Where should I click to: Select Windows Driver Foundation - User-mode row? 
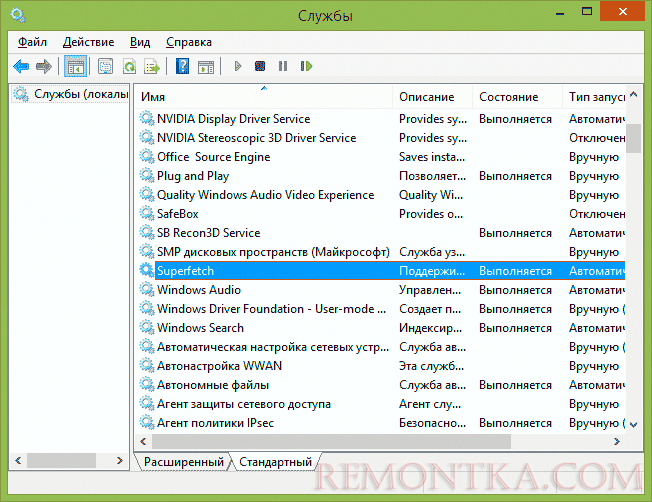point(380,309)
